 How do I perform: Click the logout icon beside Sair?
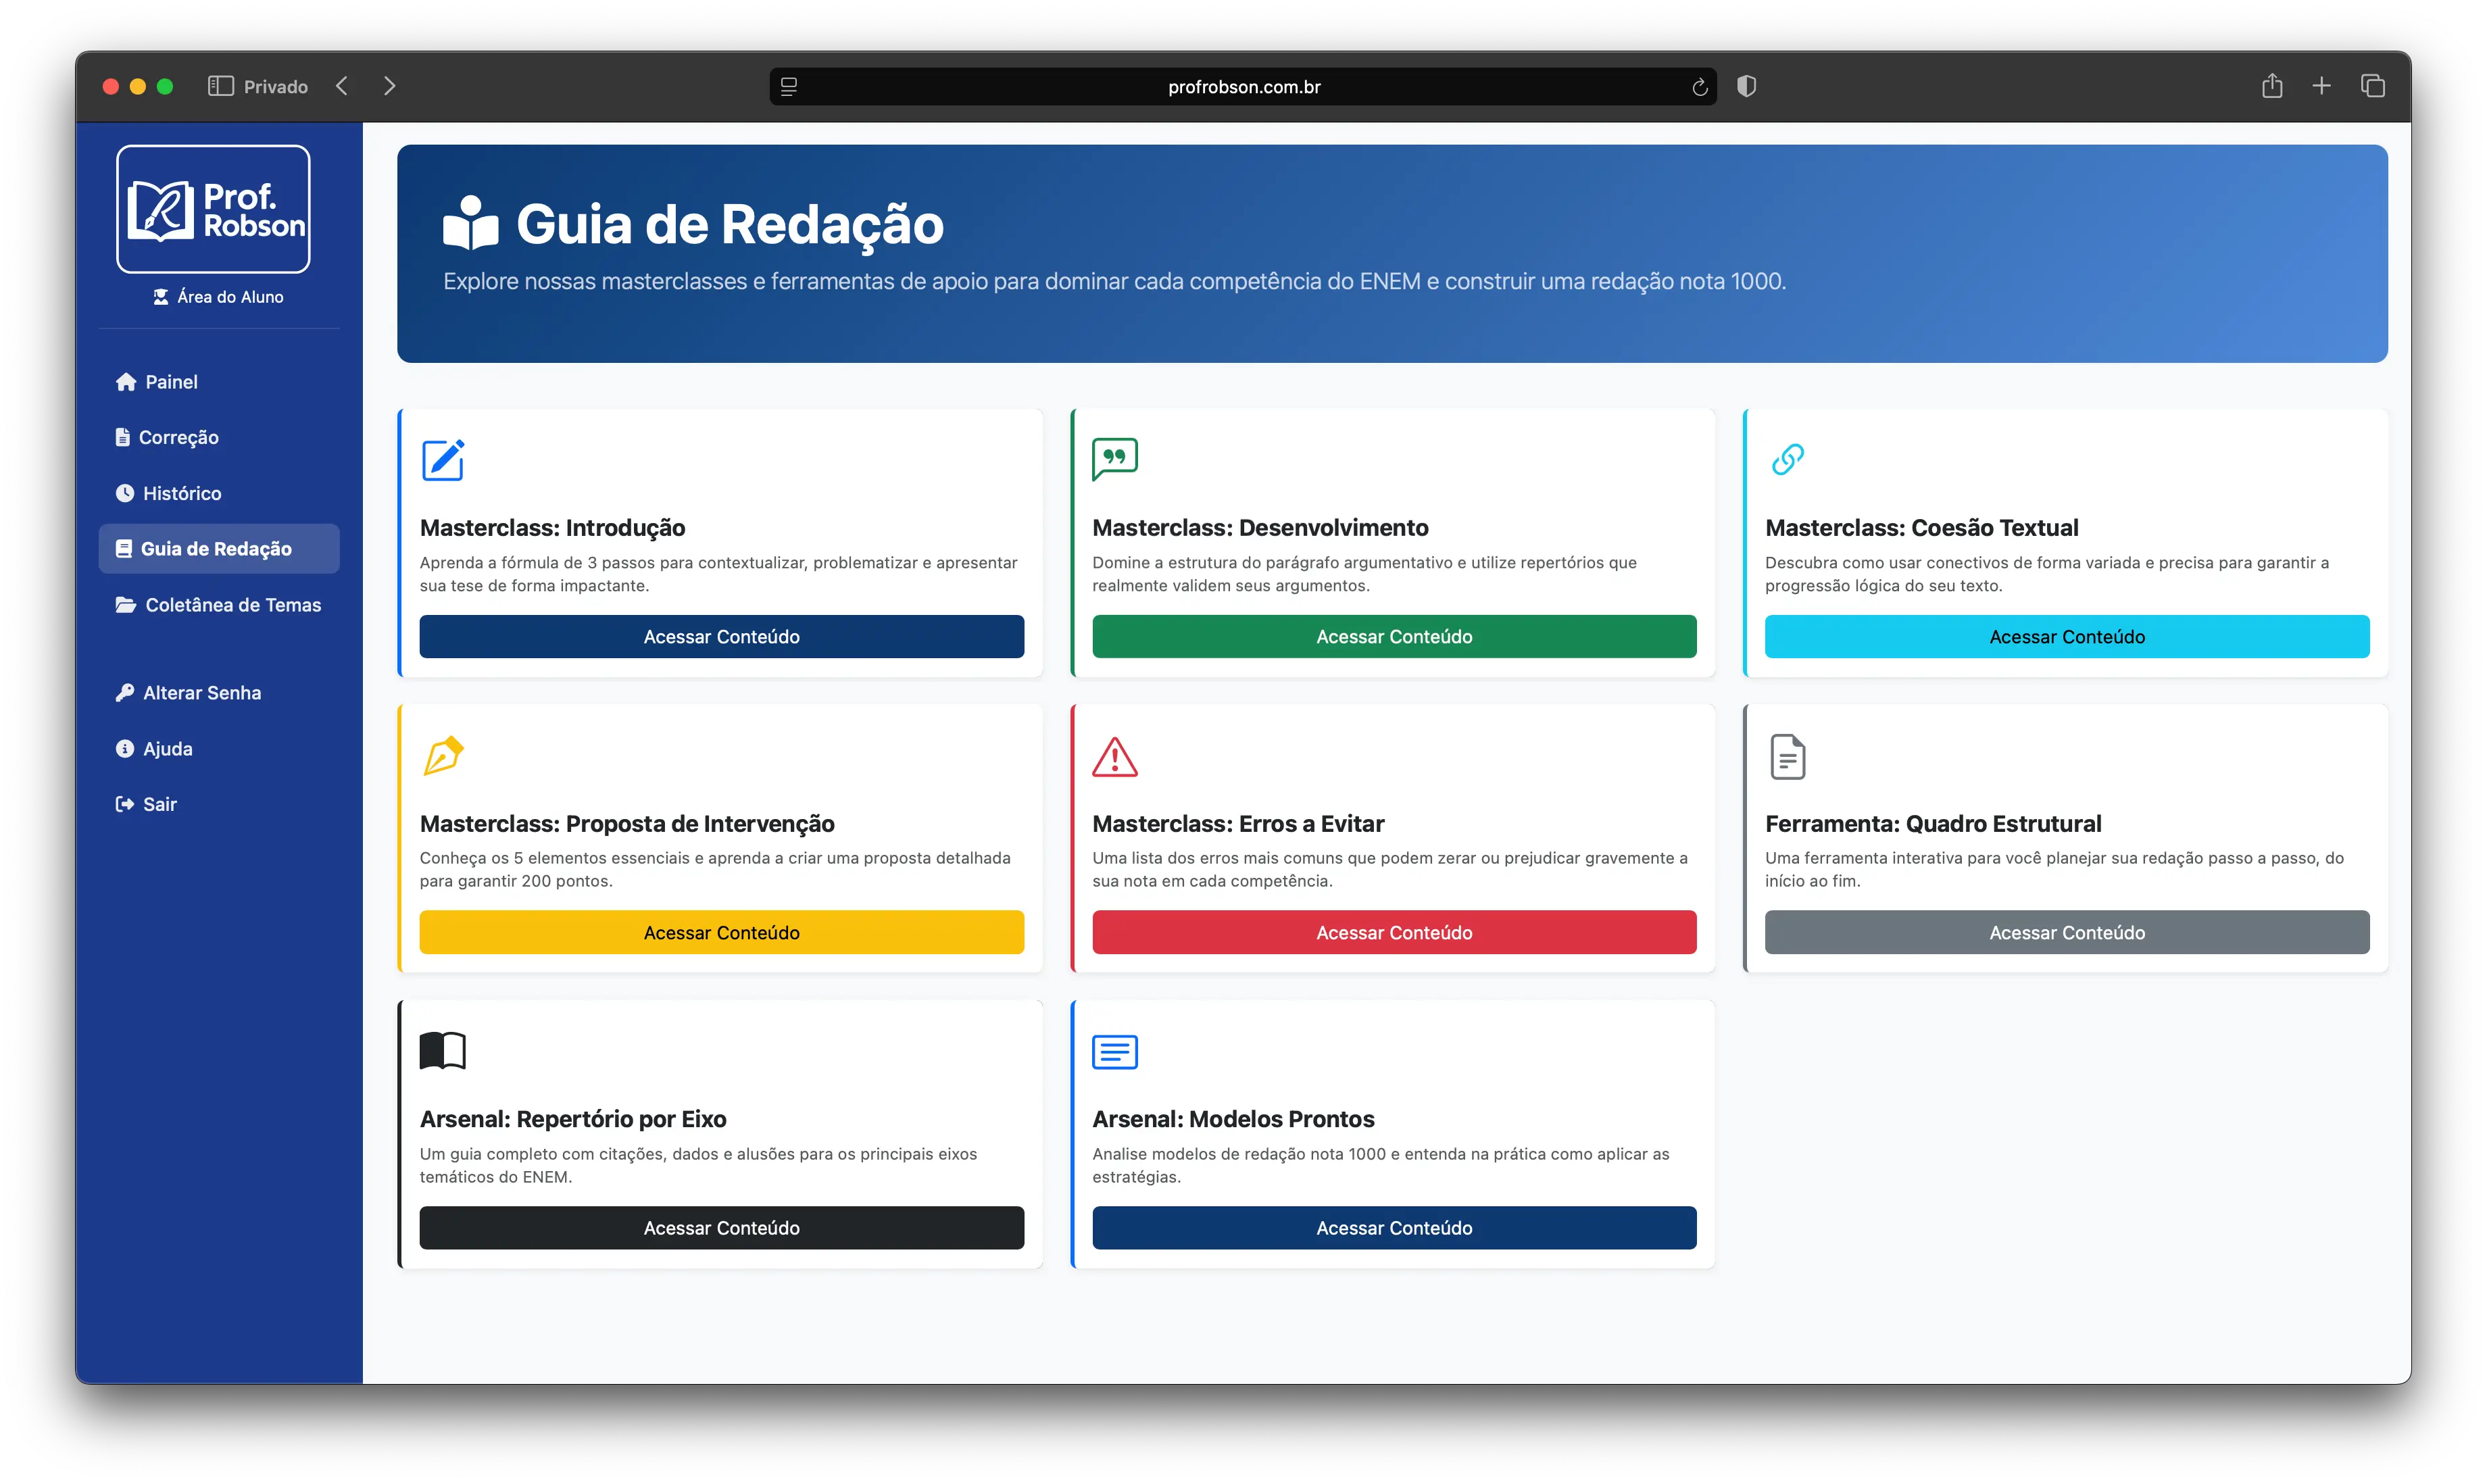click(x=125, y=804)
